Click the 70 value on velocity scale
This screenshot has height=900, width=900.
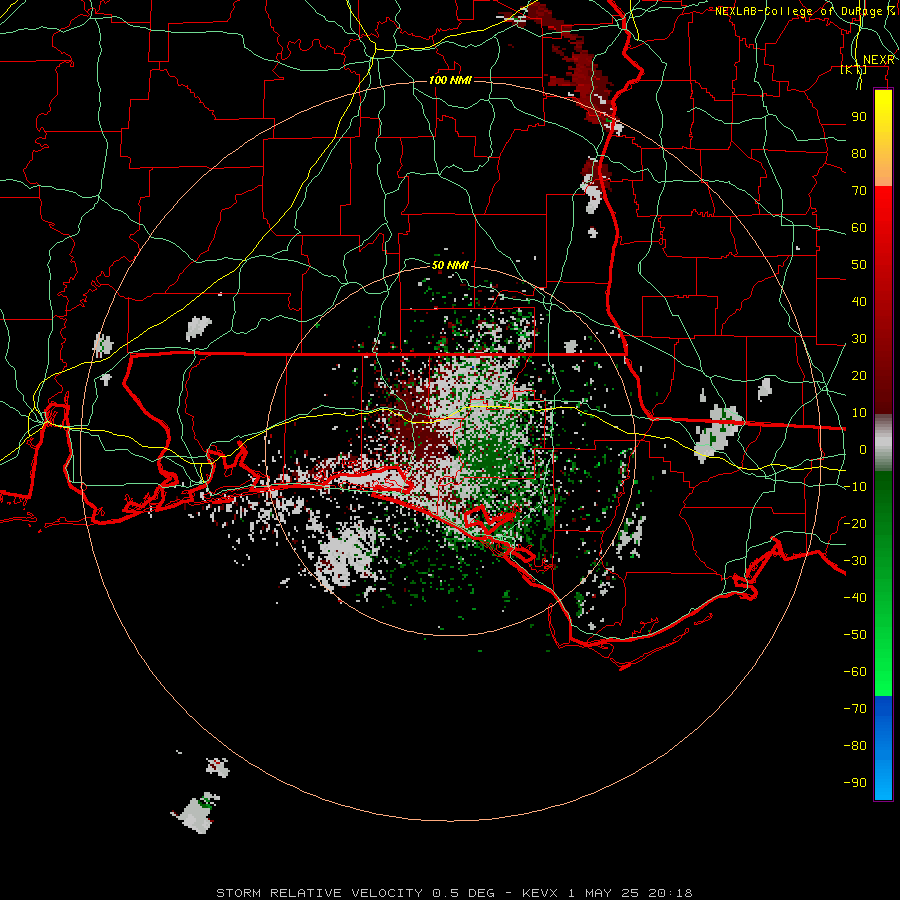click(859, 191)
